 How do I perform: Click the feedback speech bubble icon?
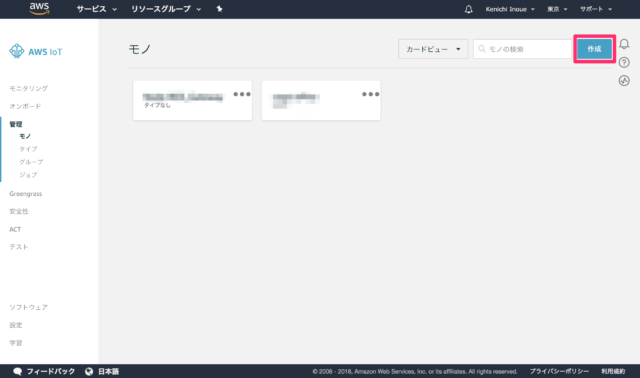click(x=18, y=371)
